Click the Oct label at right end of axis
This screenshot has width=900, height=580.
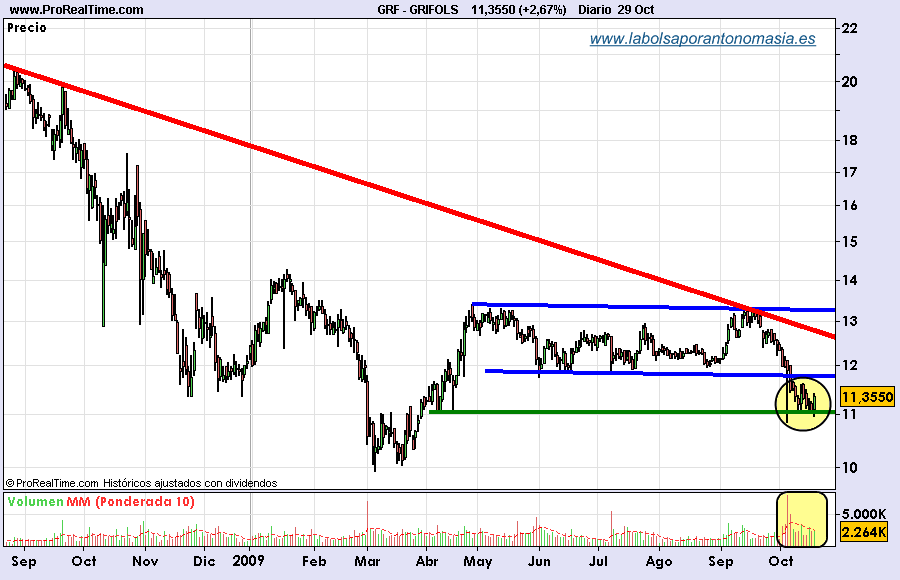(x=781, y=561)
